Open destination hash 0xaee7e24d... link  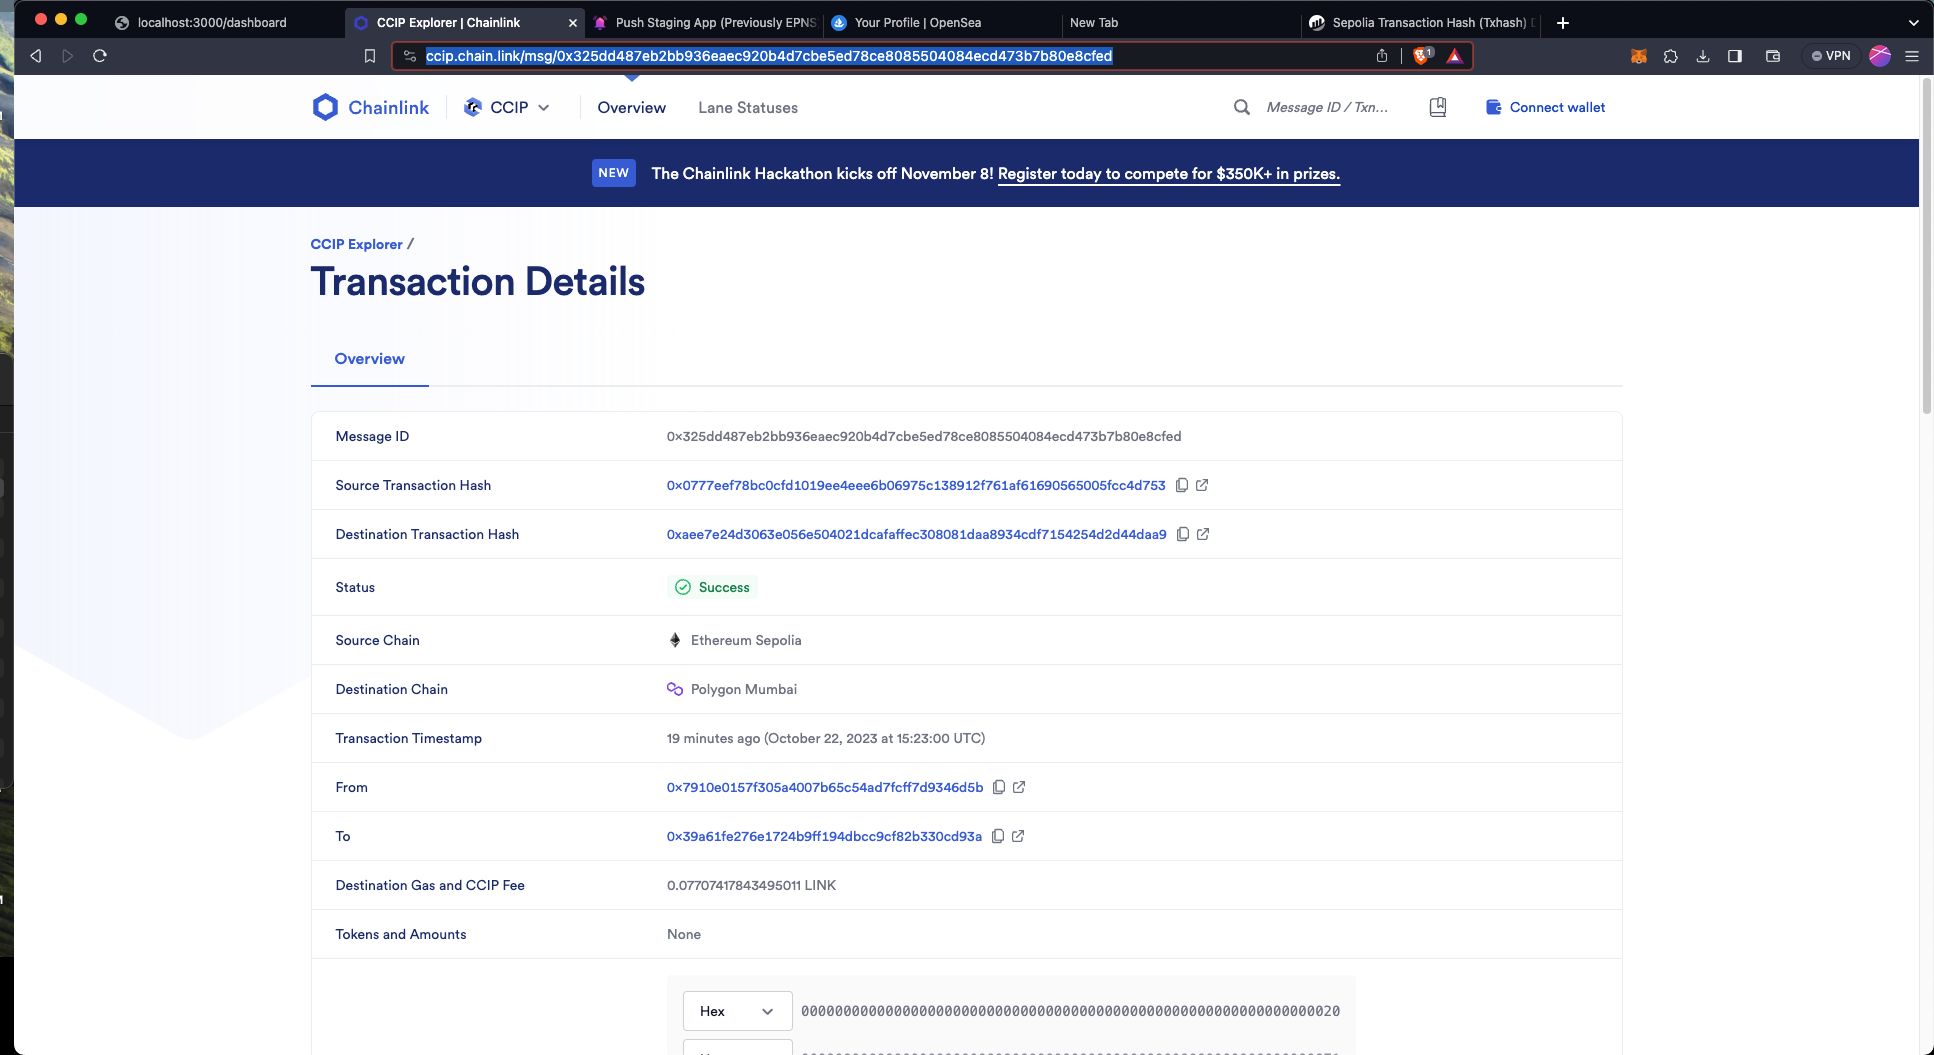click(916, 534)
